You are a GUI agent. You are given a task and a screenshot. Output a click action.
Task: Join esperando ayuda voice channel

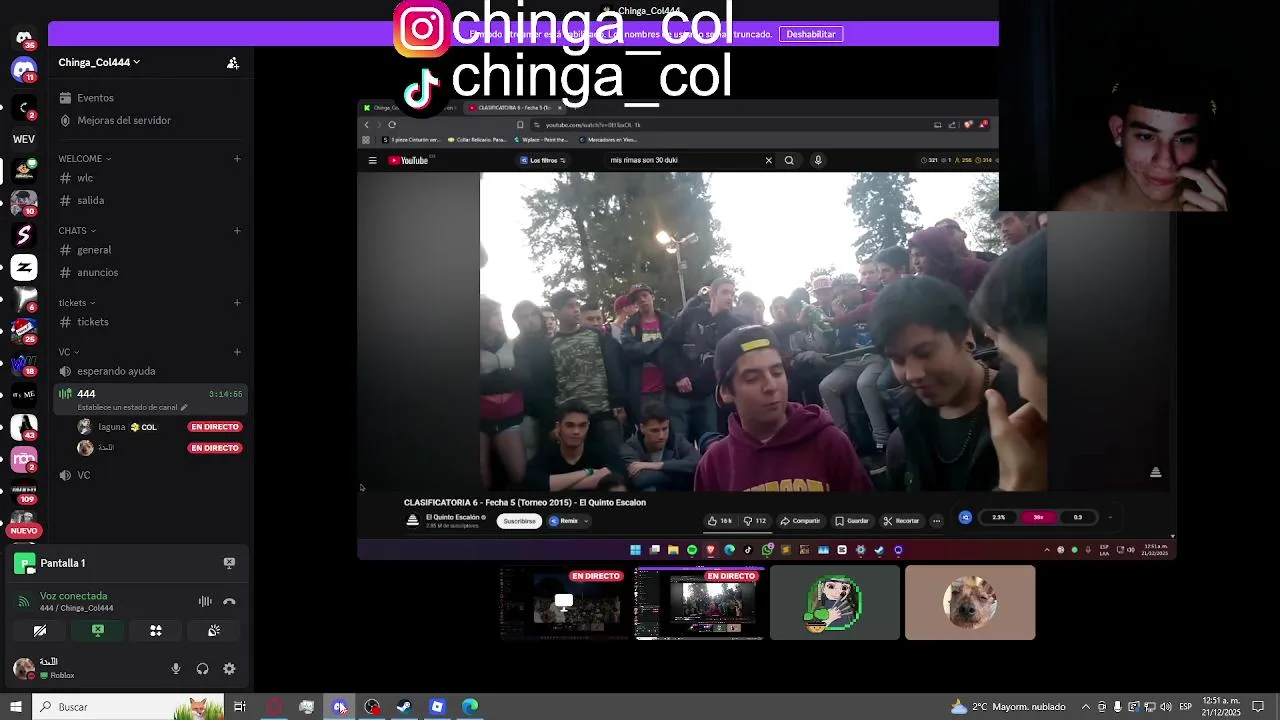click(116, 371)
